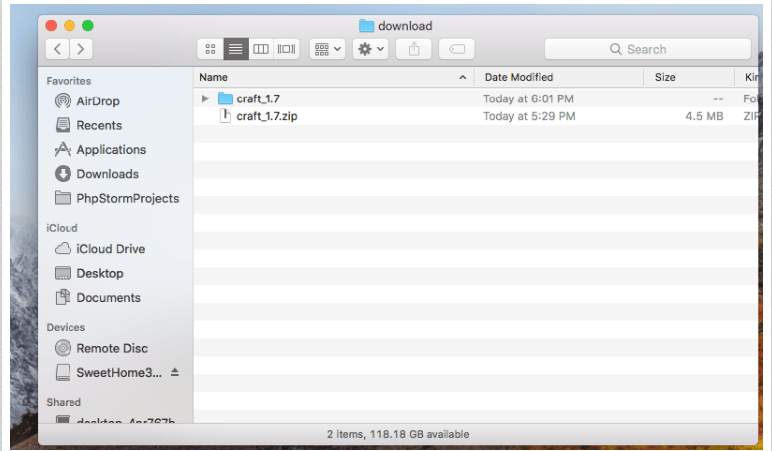The image size is (772, 451).
Task: Switch to list view
Action: click(x=236, y=49)
